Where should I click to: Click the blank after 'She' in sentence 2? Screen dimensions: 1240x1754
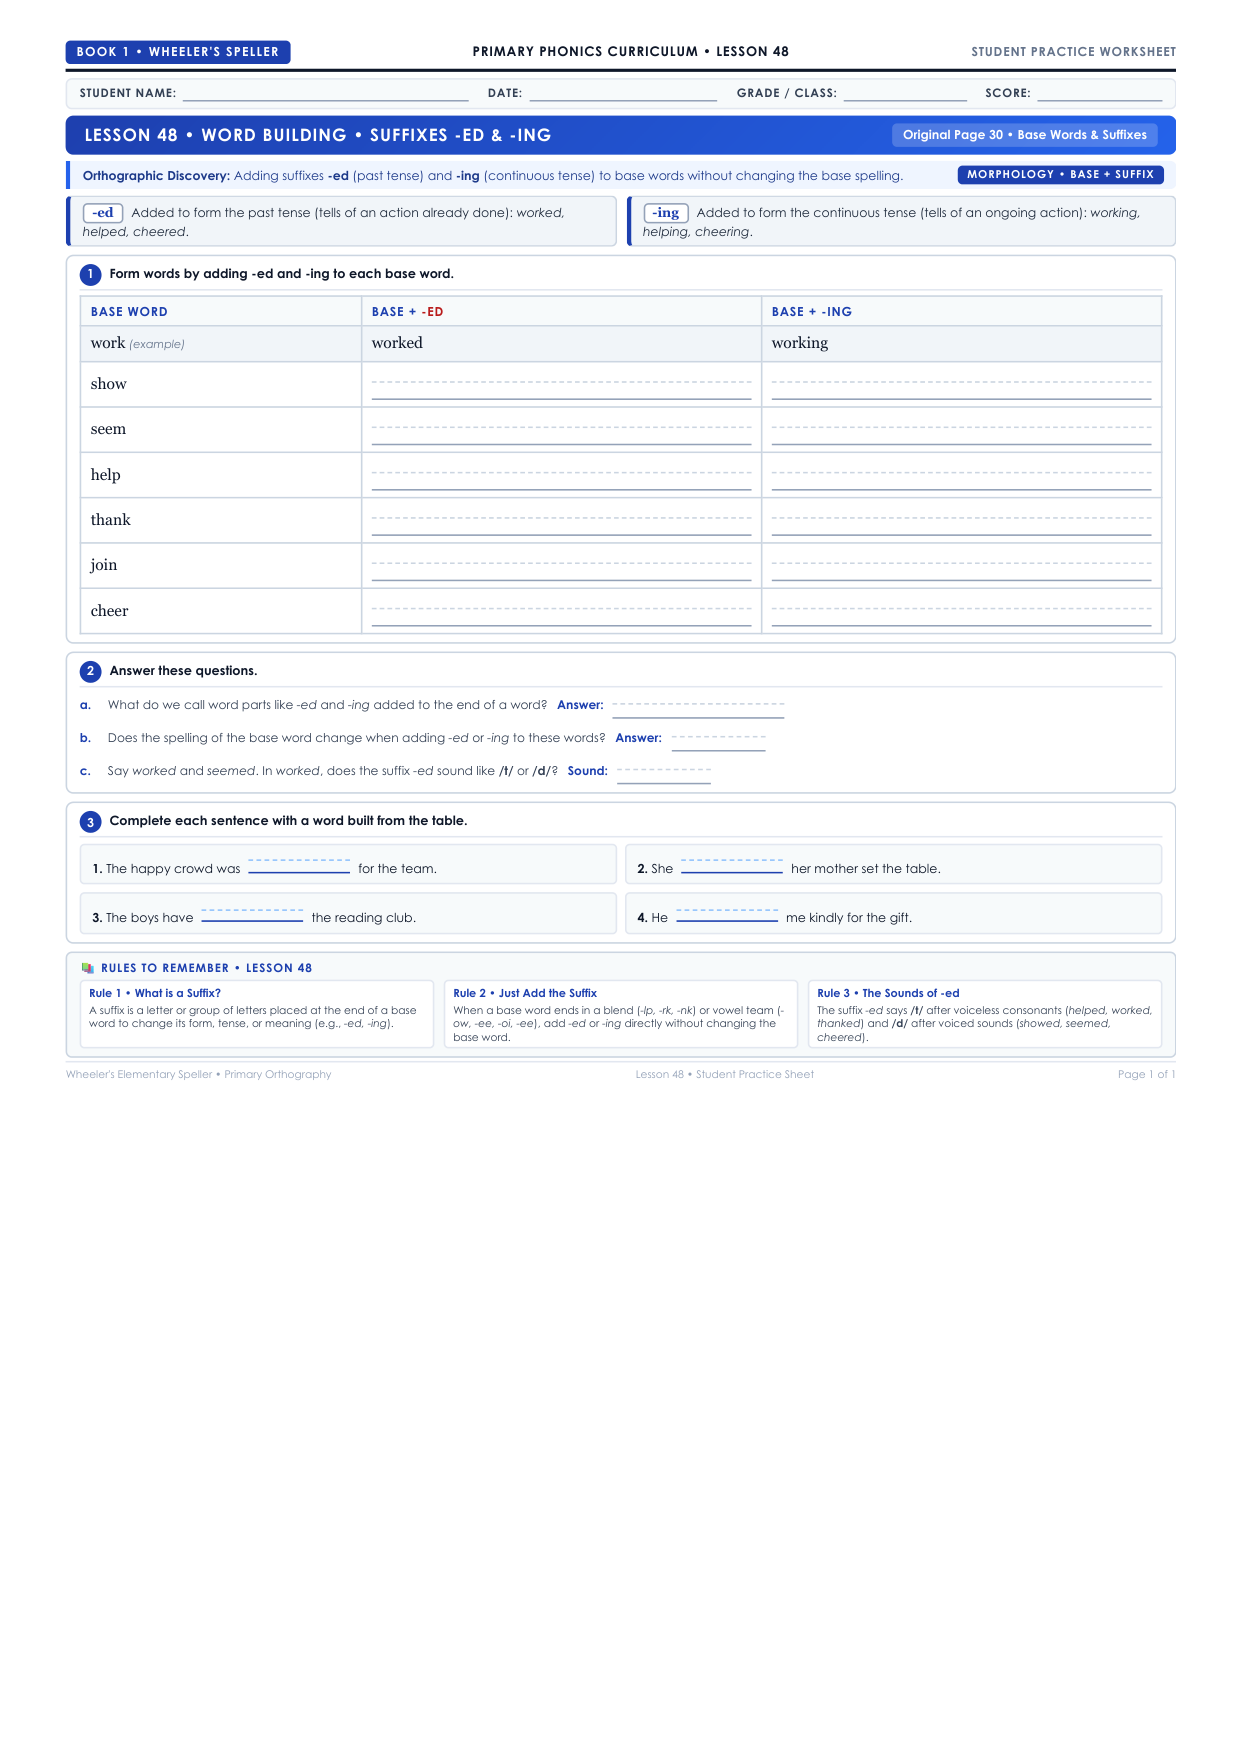tap(732, 866)
